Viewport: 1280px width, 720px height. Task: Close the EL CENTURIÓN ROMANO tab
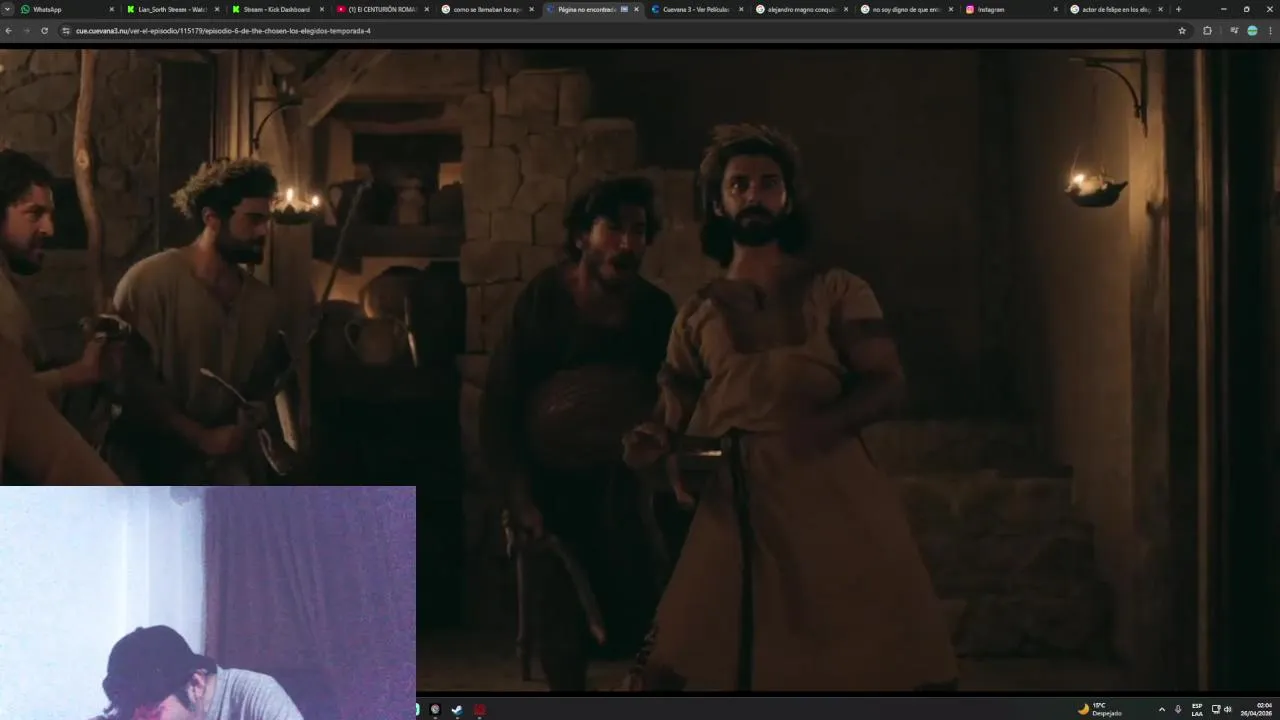(427, 9)
